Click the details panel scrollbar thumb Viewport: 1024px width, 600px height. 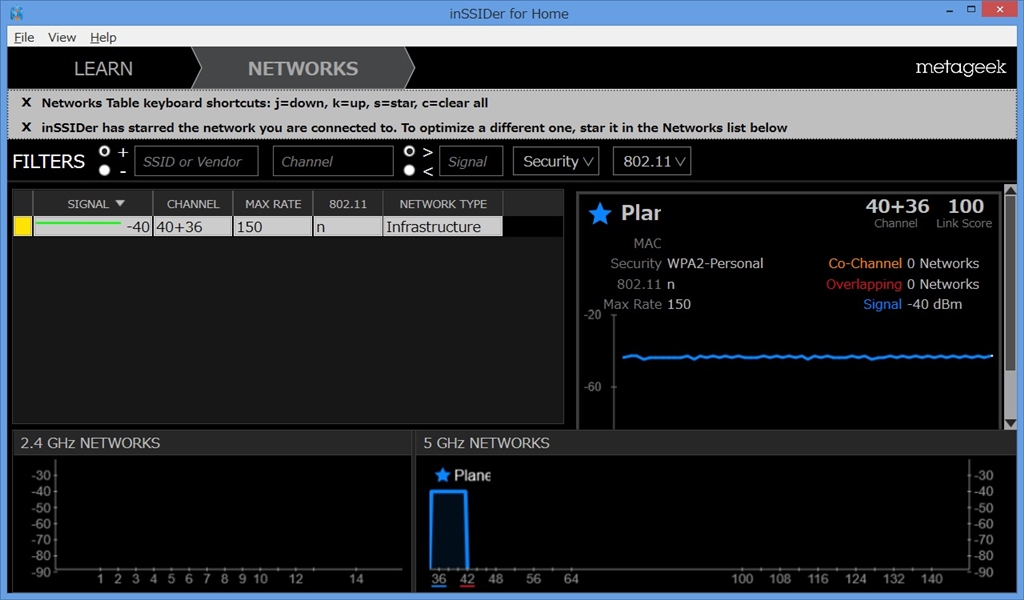[1010, 284]
